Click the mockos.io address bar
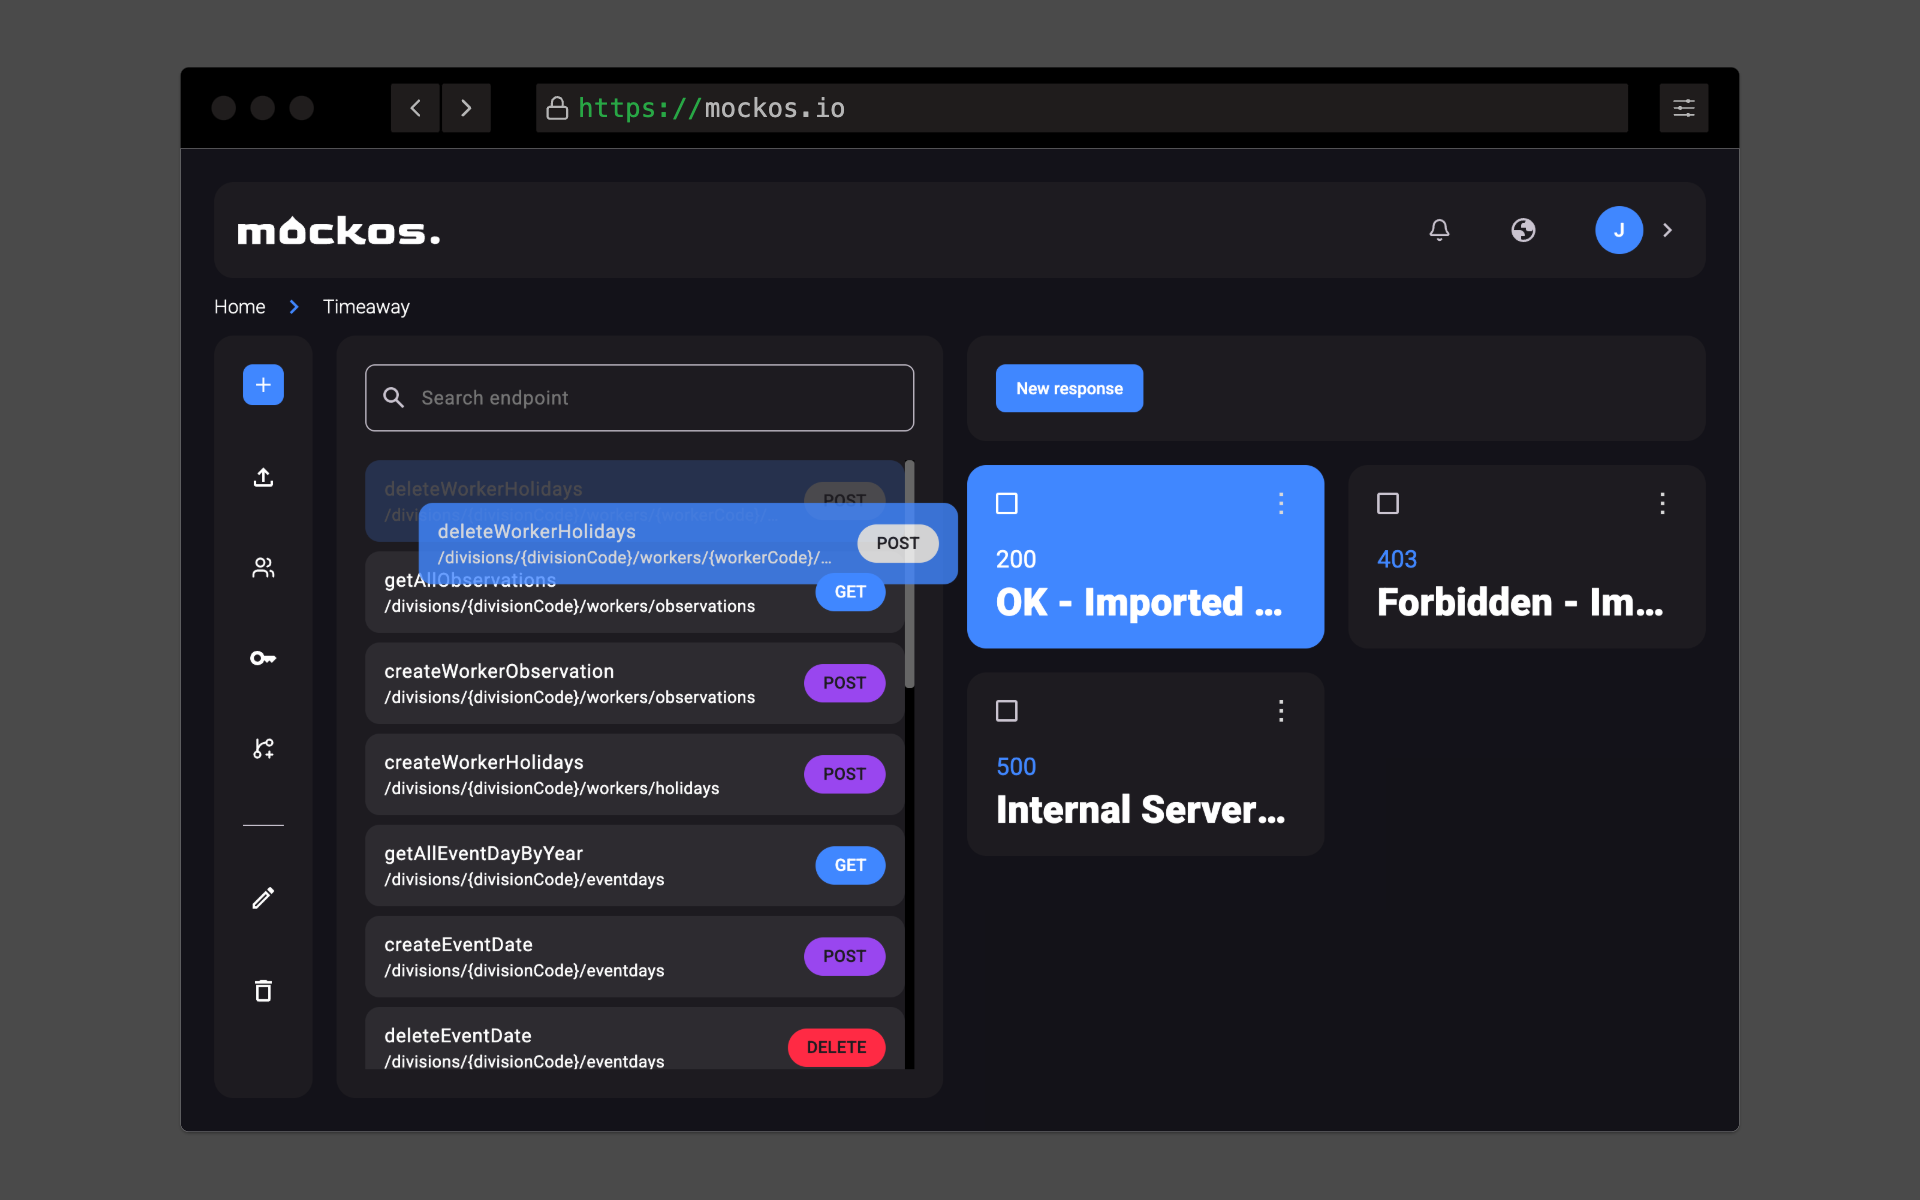Image resolution: width=1920 pixels, height=1200 pixels. (1082, 108)
